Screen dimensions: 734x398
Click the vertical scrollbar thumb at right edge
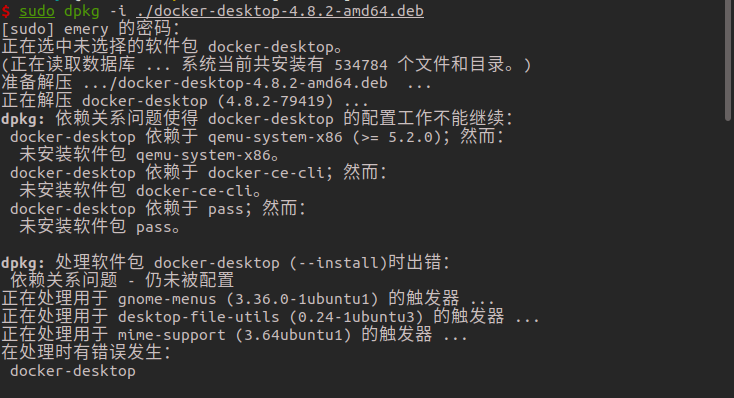point(728,60)
